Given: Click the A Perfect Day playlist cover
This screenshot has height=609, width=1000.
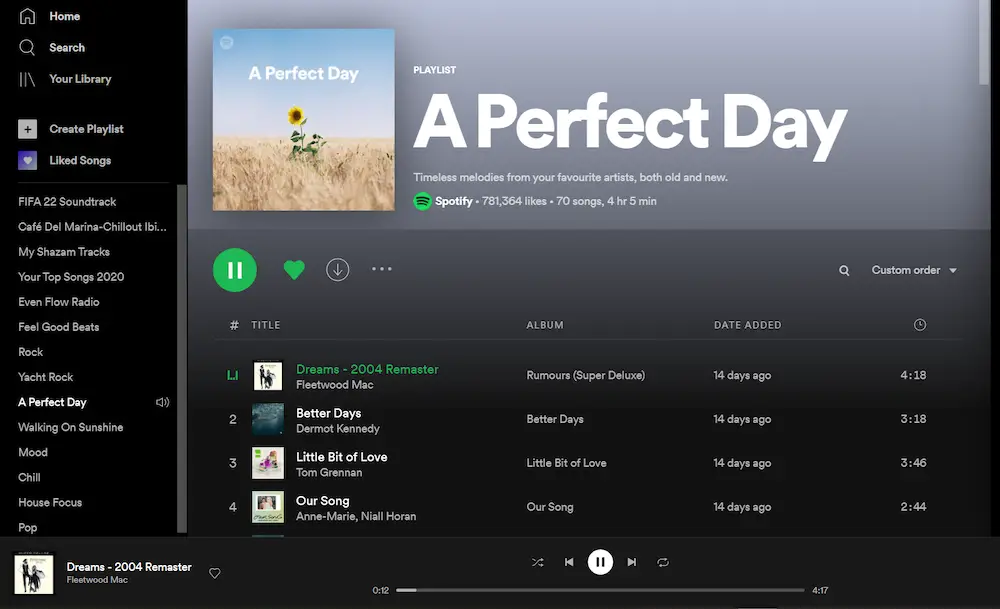Looking at the screenshot, I should coord(304,119).
